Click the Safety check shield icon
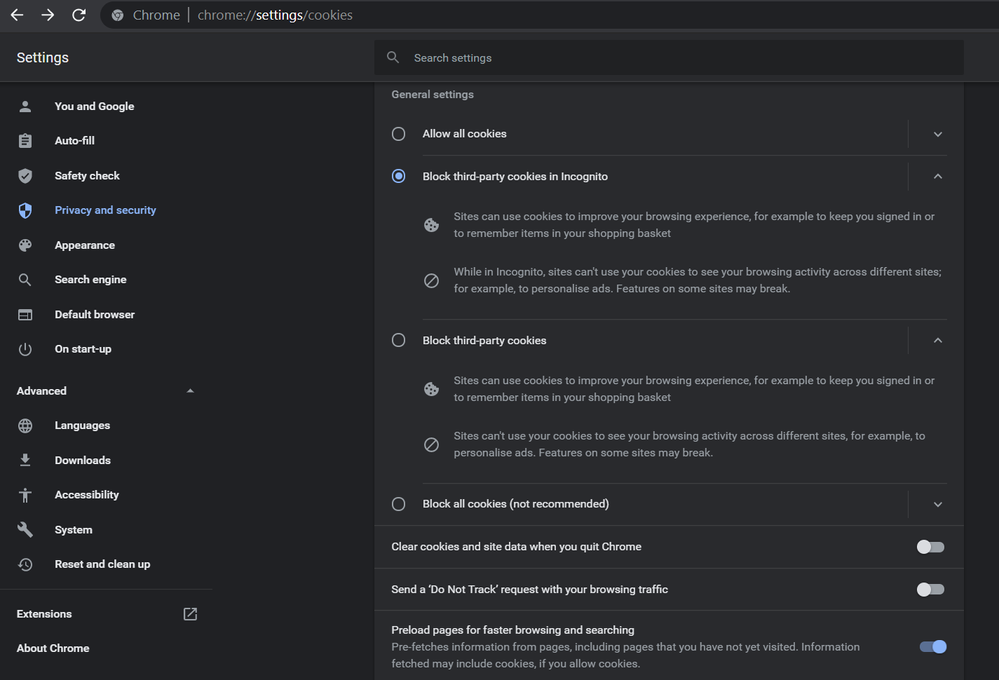Image resolution: width=999 pixels, height=680 pixels. (x=26, y=176)
